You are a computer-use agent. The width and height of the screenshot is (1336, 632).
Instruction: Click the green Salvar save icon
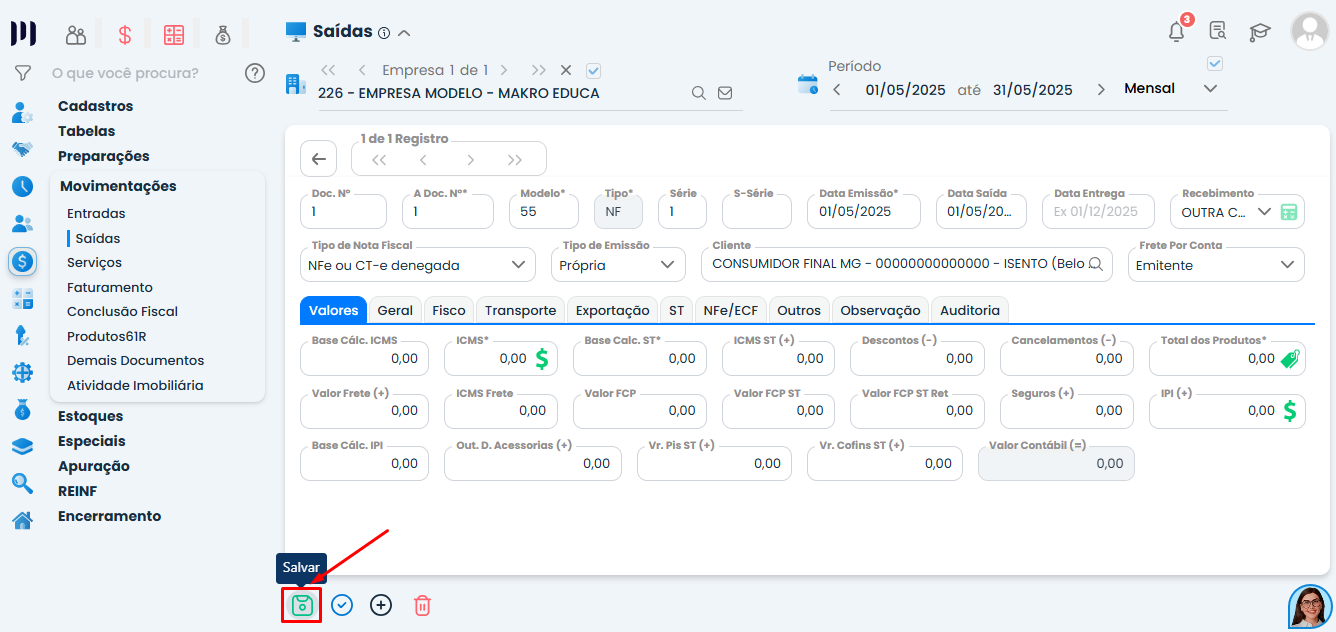301,605
